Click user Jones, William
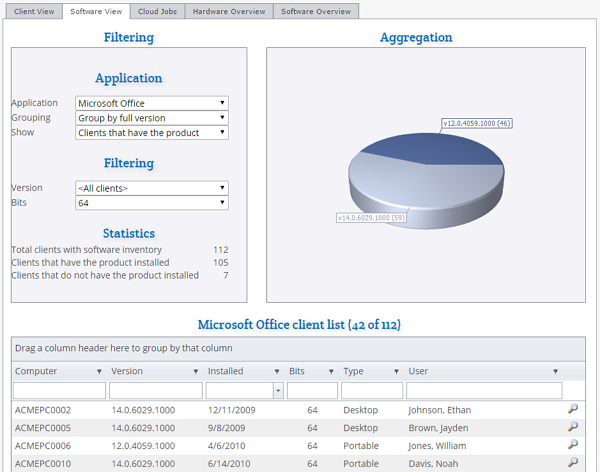Screen dimensions: 600x472 (x=437, y=446)
